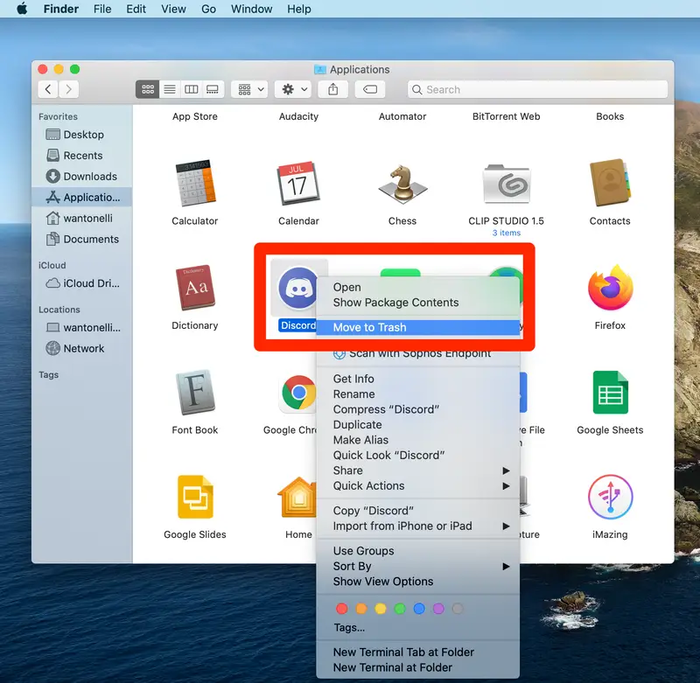Image resolution: width=700 pixels, height=683 pixels.
Task: Switch to column view
Action: pos(191,89)
